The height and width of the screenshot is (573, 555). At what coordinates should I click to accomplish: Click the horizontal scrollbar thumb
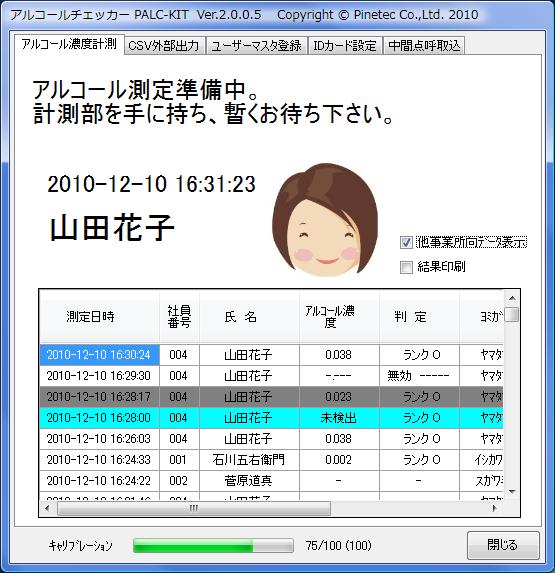click(194, 508)
